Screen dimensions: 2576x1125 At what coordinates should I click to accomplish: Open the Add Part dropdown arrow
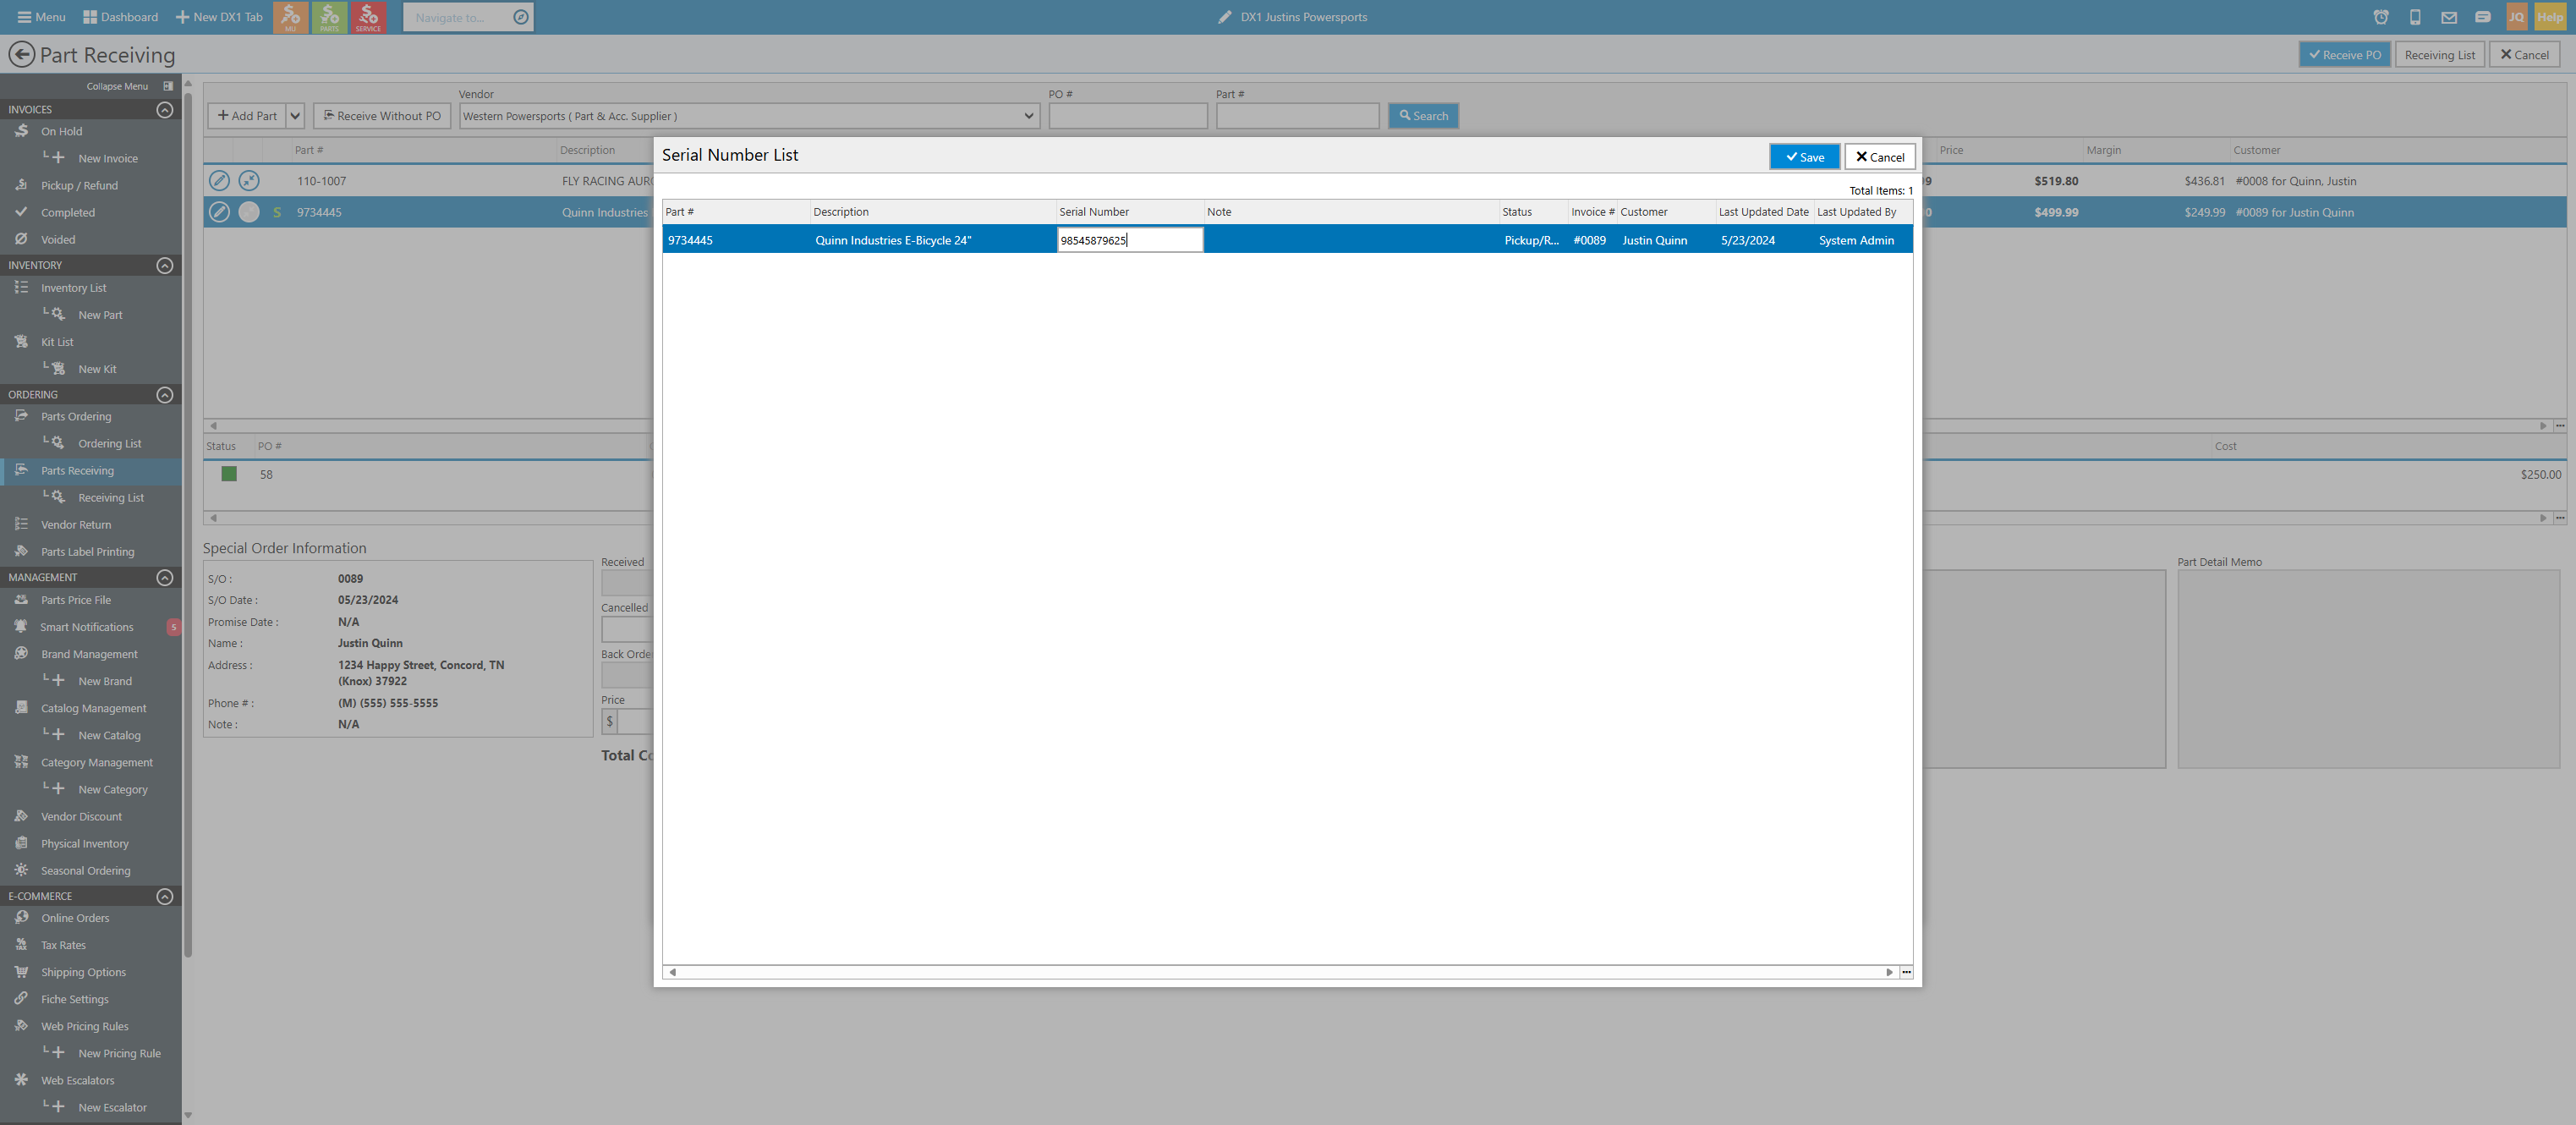(295, 116)
